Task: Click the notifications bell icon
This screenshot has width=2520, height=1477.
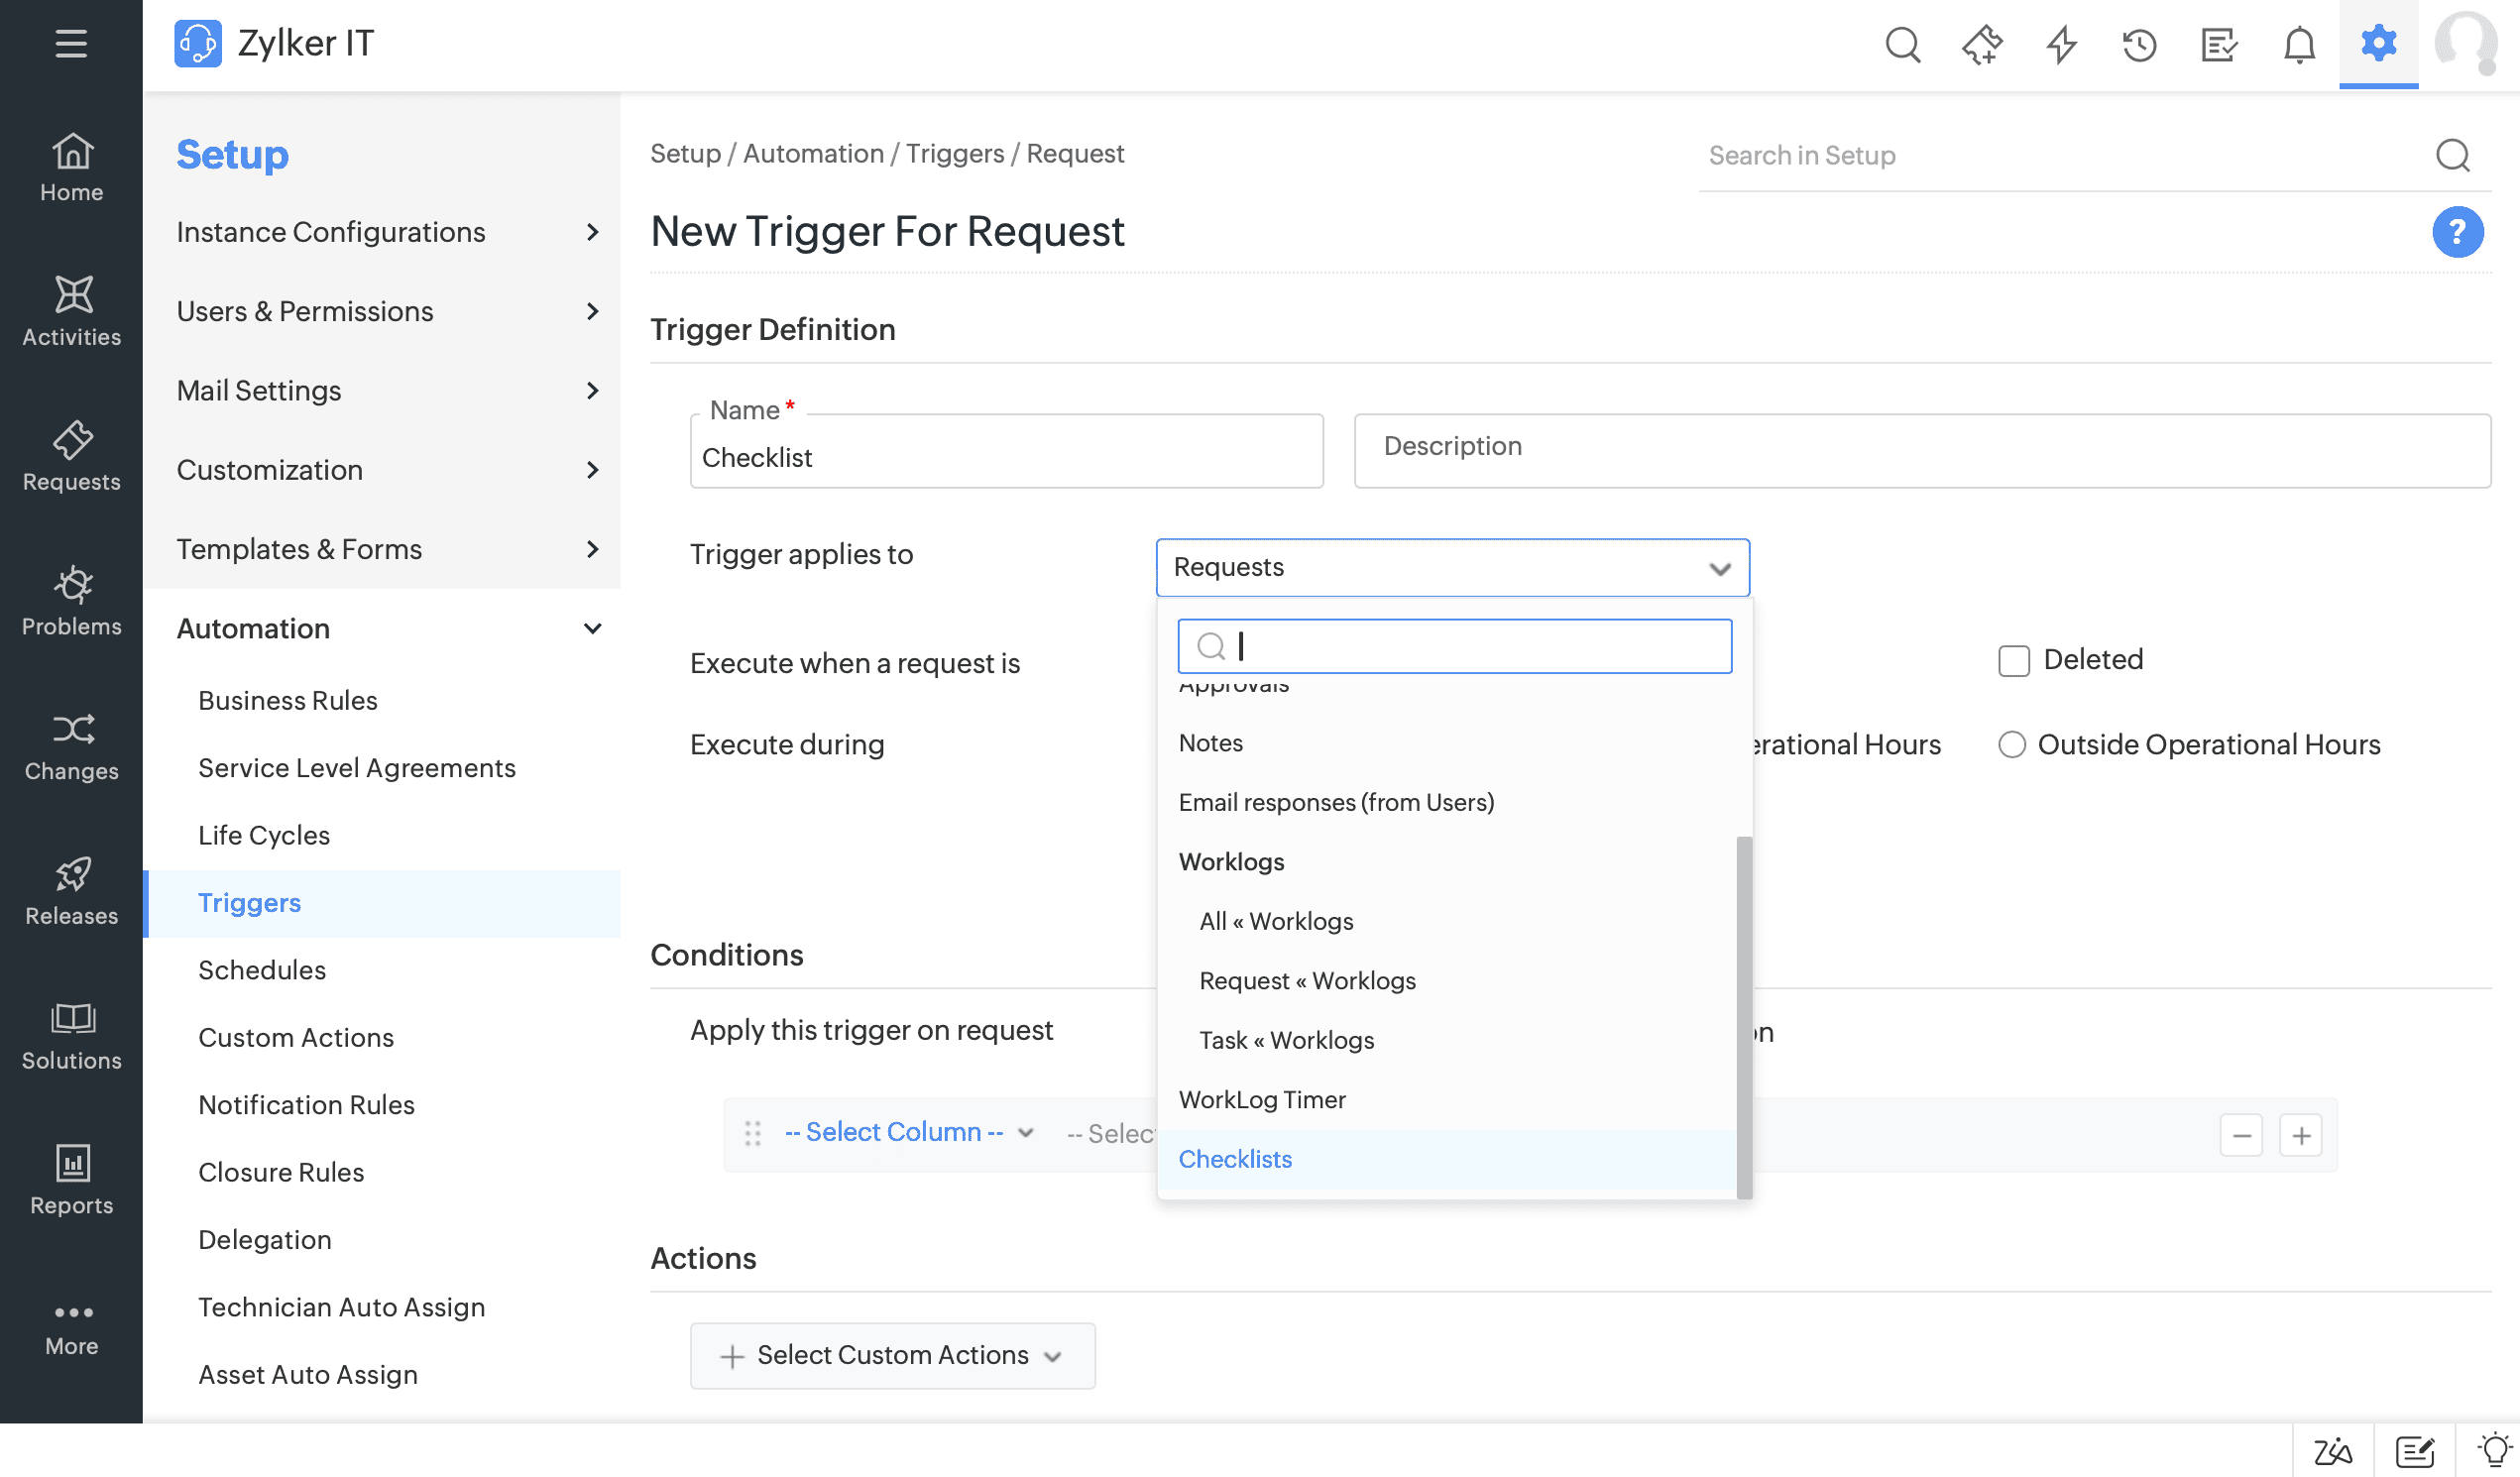Action: tap(2299, 45)
